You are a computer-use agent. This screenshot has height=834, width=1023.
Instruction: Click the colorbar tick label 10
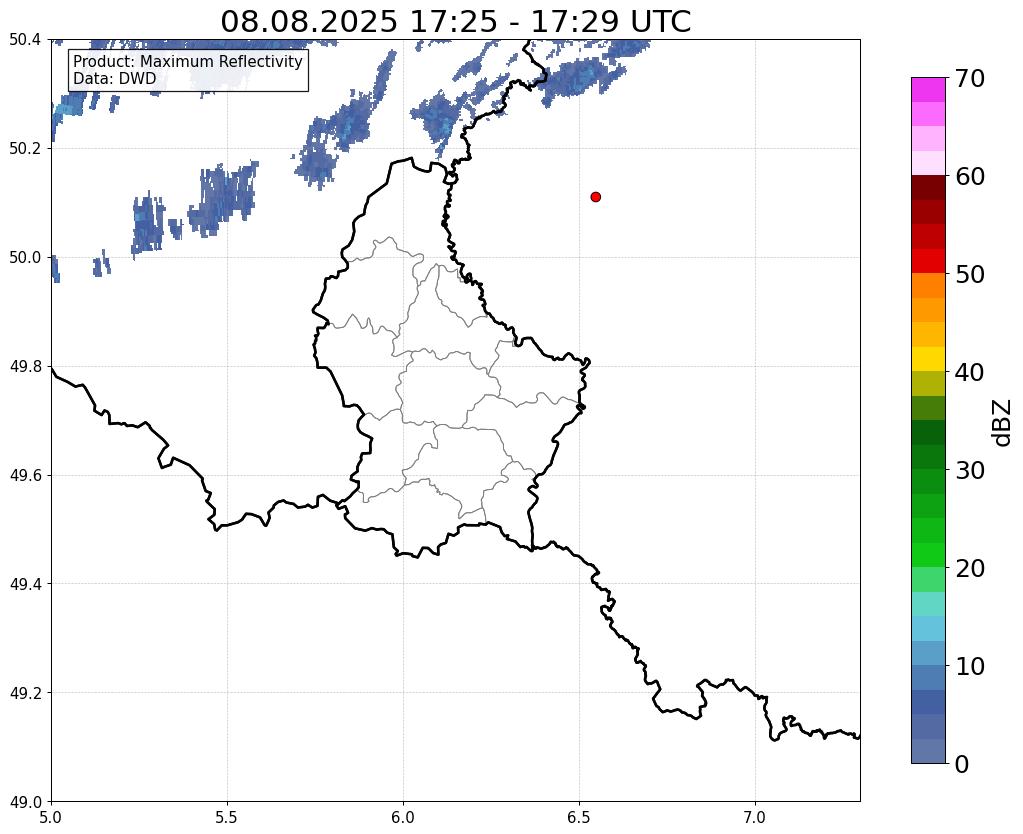(970, 666)
